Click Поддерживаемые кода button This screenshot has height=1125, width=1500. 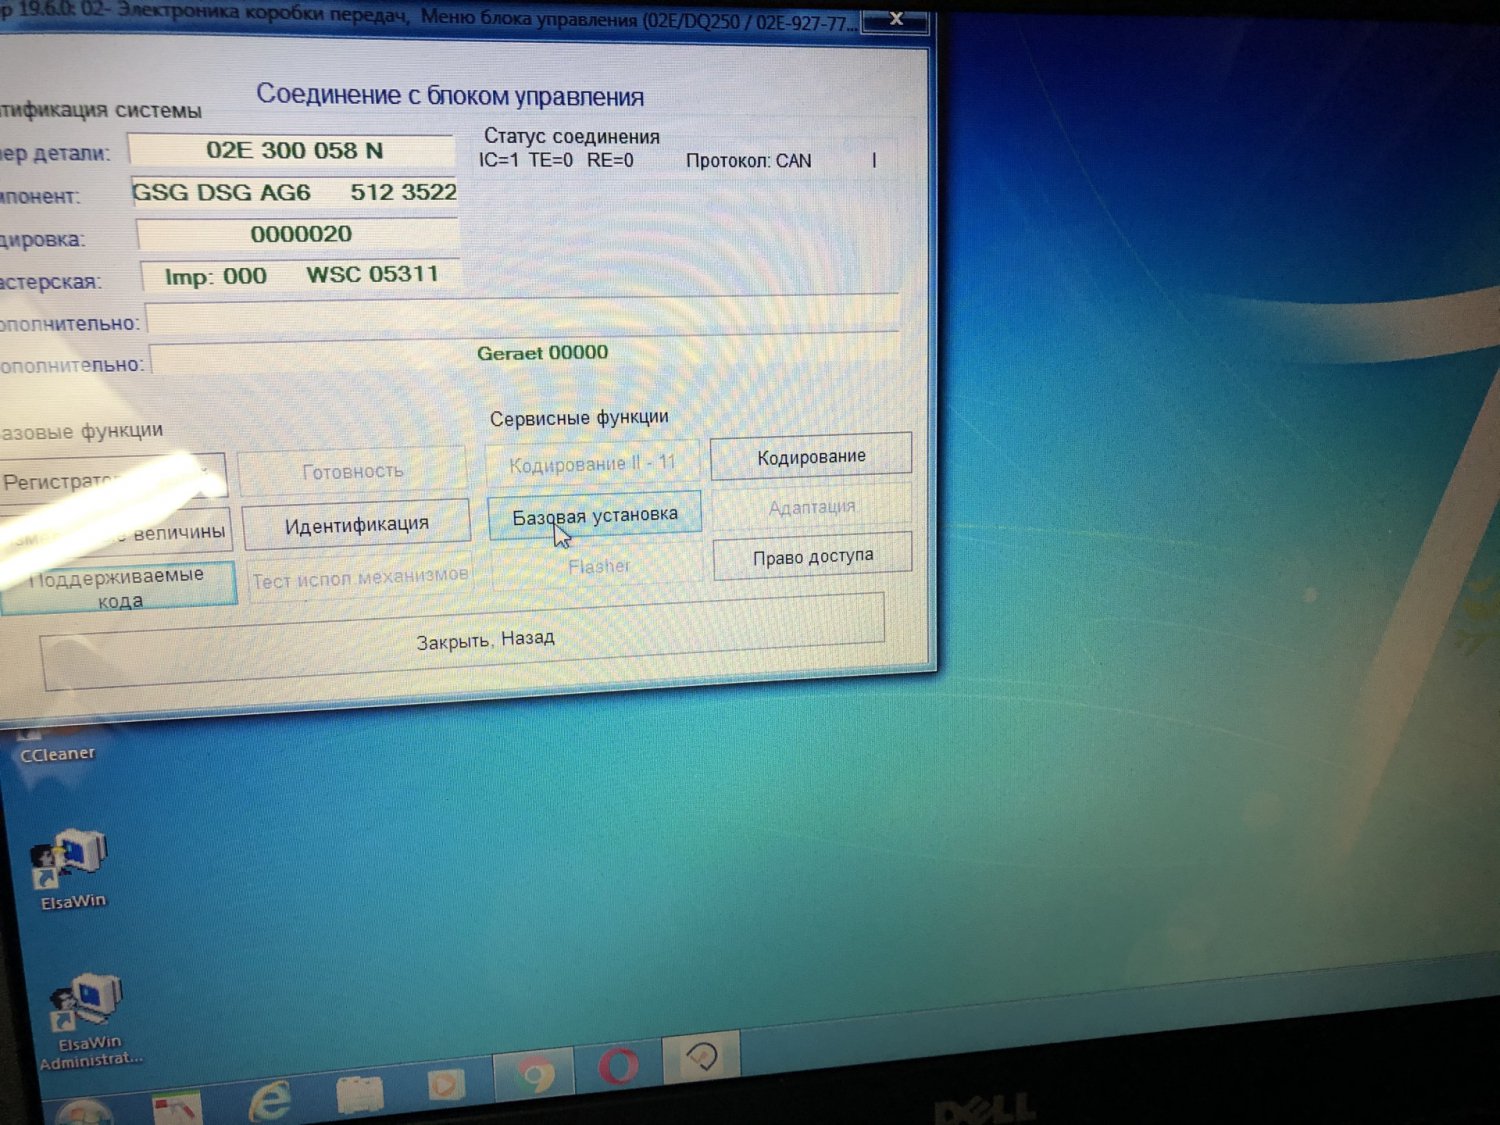pyautogui.click(x=119, y=586)
